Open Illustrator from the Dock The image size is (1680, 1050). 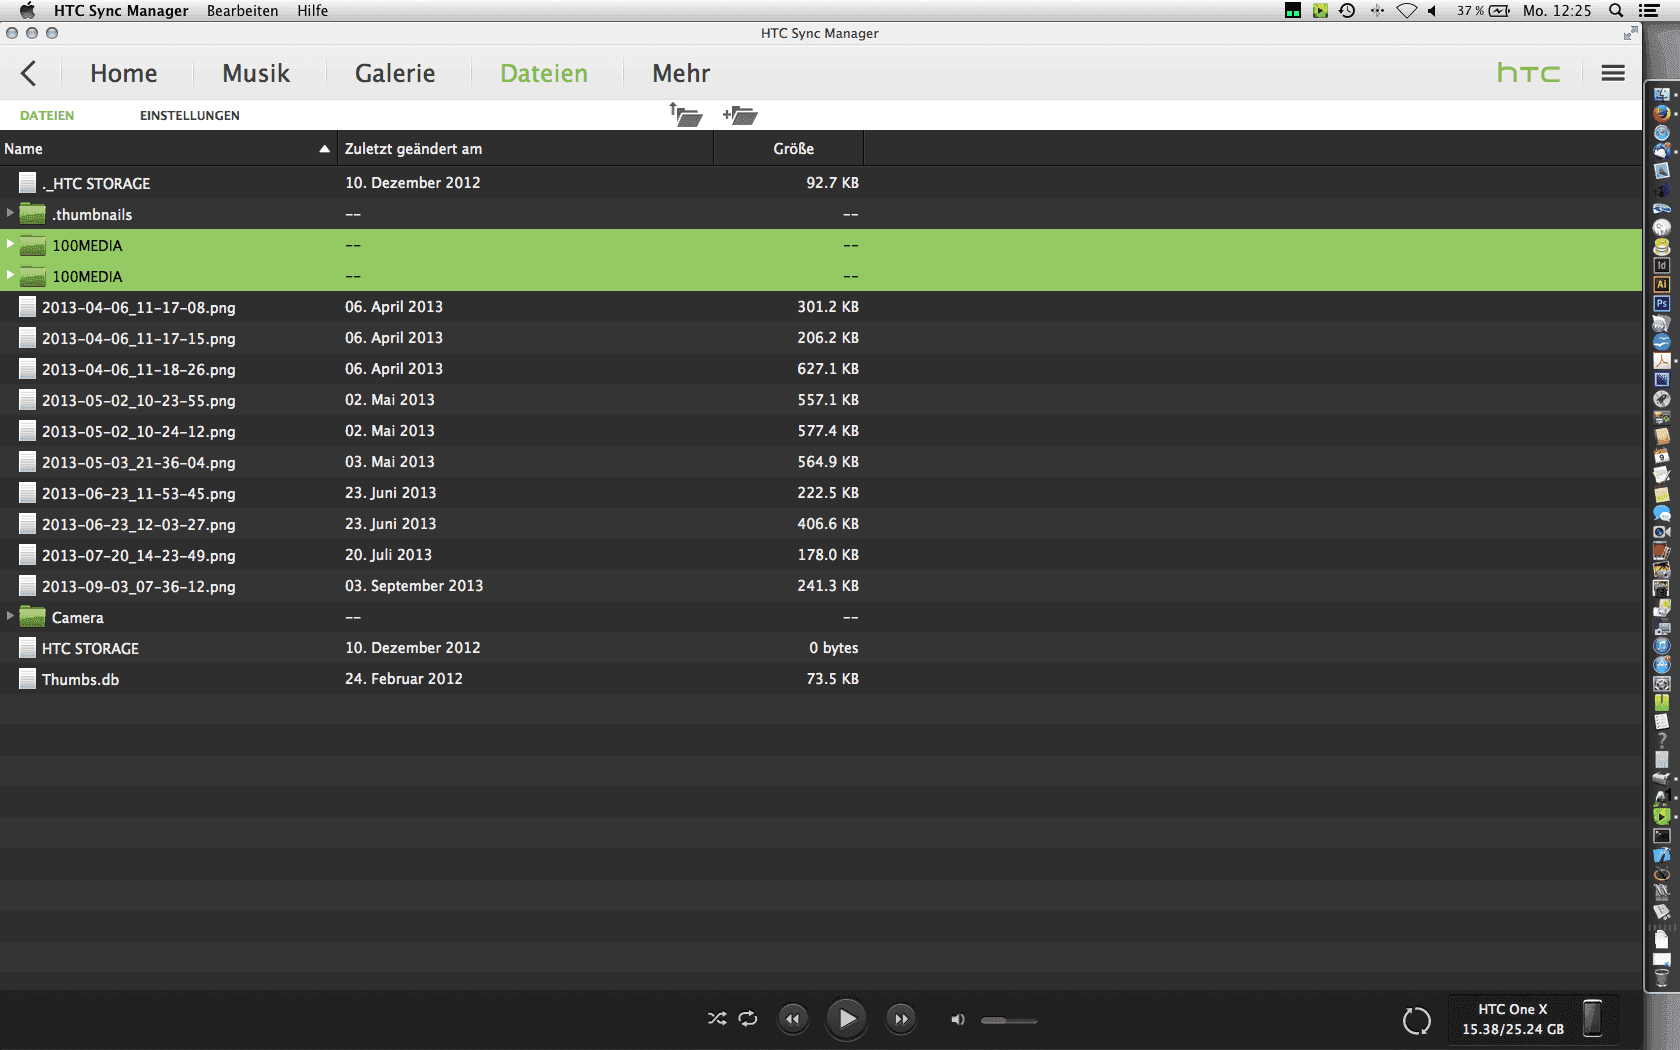1662,285
